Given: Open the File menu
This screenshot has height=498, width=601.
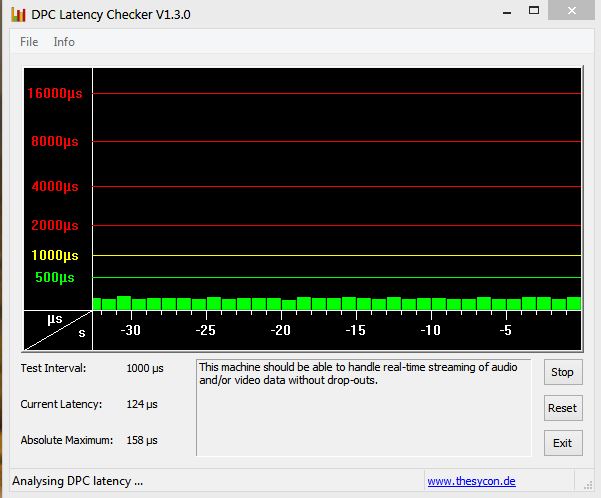Looking at the screenshot, I should click(29, 42).
